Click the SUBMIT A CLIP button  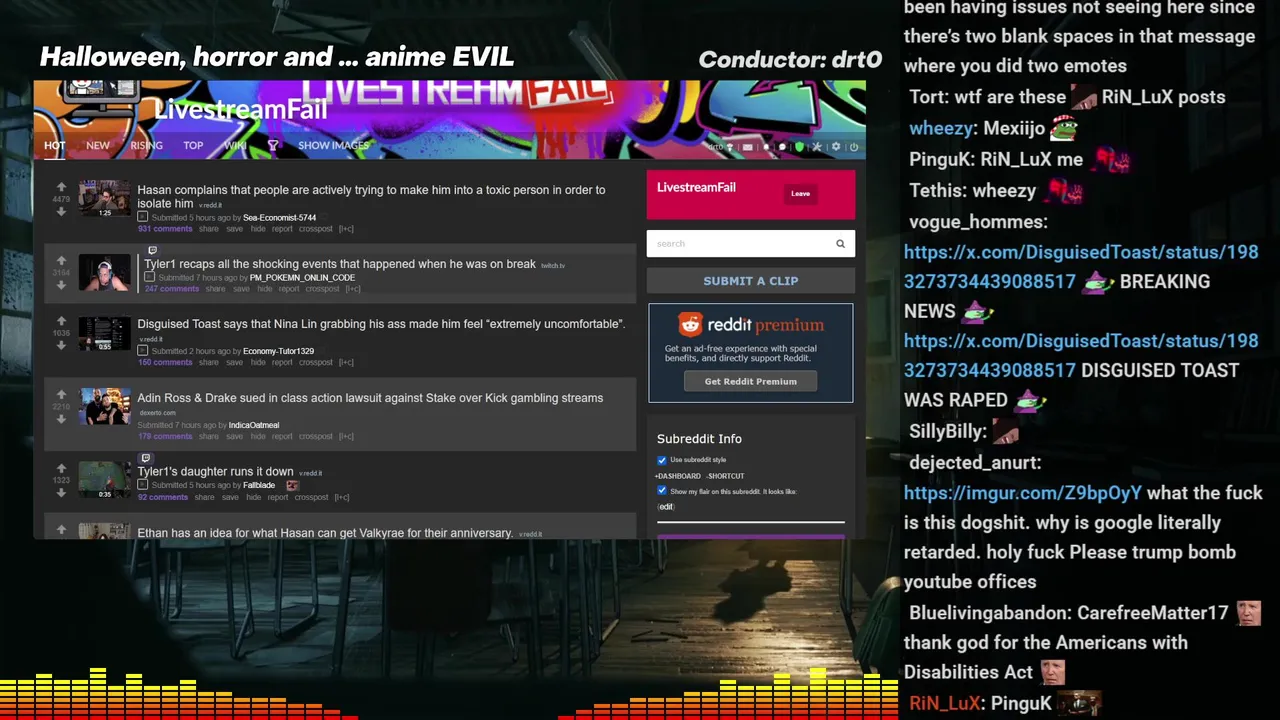click(750, 281)
